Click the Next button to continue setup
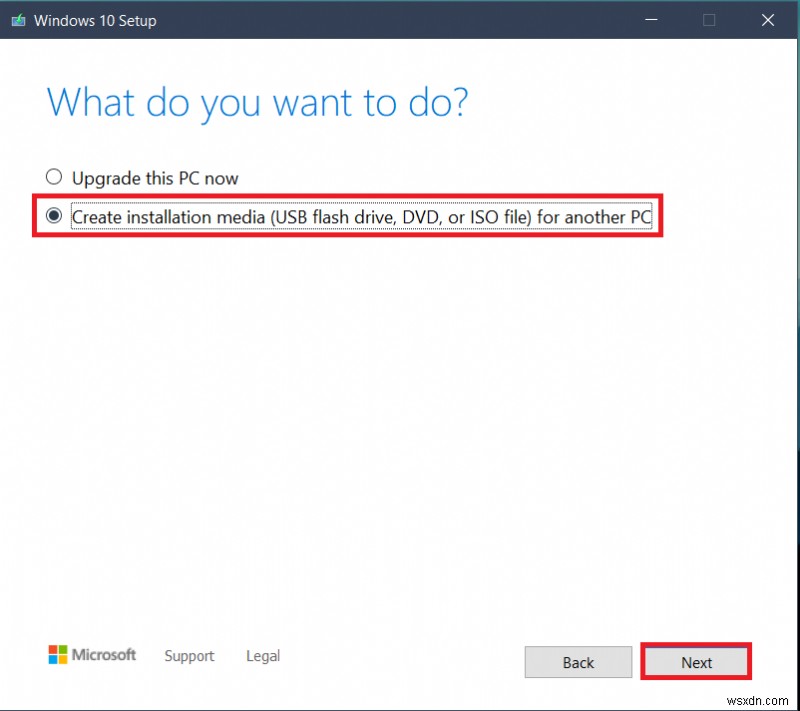800x711 pixels. (695, 662)
